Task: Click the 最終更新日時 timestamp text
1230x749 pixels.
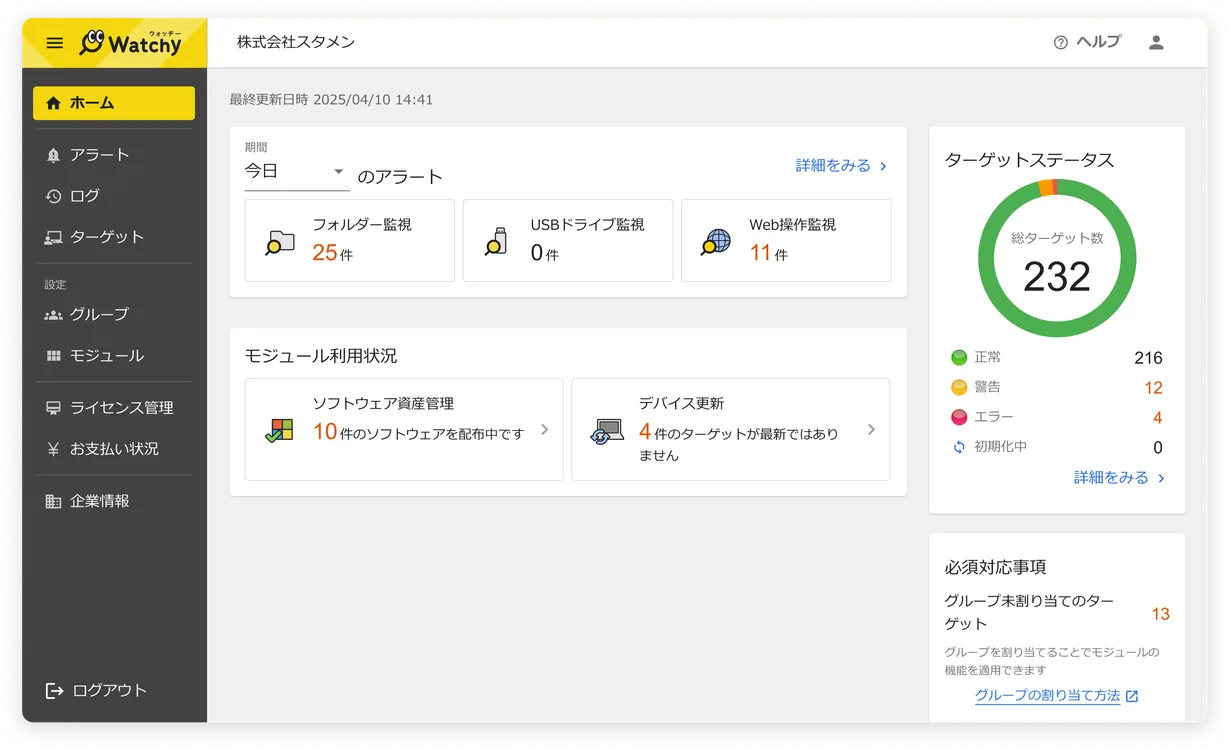Action: (331, 100)
